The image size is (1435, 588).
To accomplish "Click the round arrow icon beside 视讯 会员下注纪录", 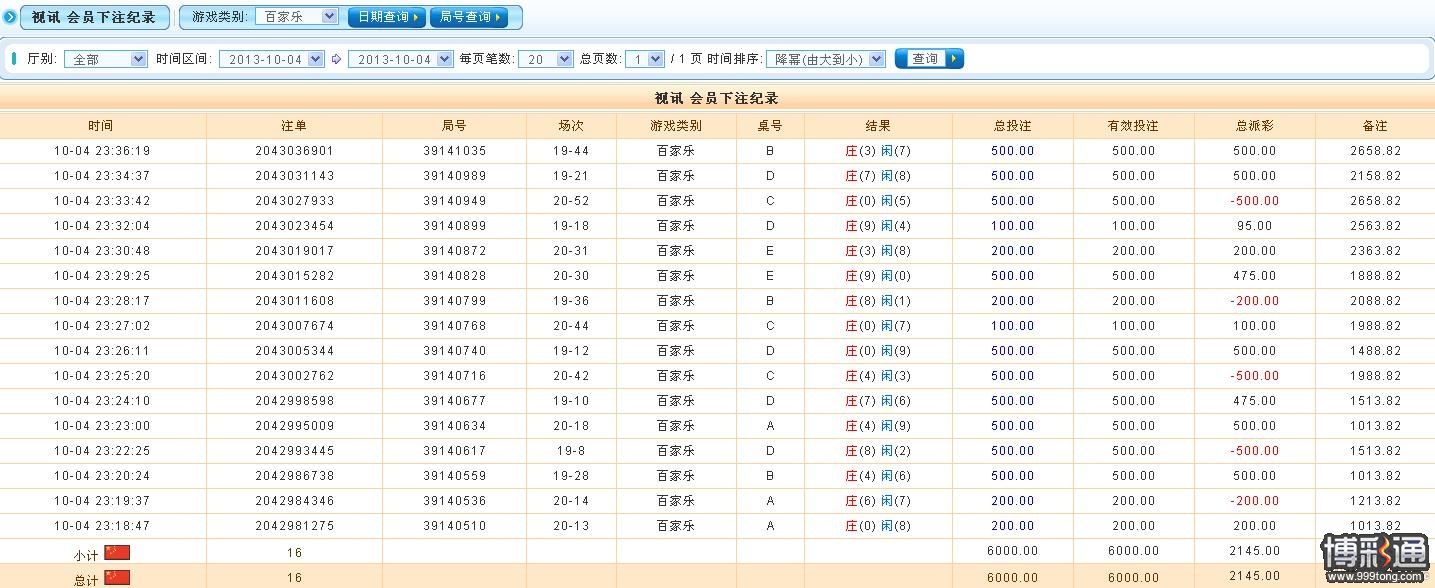I will point(10,17).
